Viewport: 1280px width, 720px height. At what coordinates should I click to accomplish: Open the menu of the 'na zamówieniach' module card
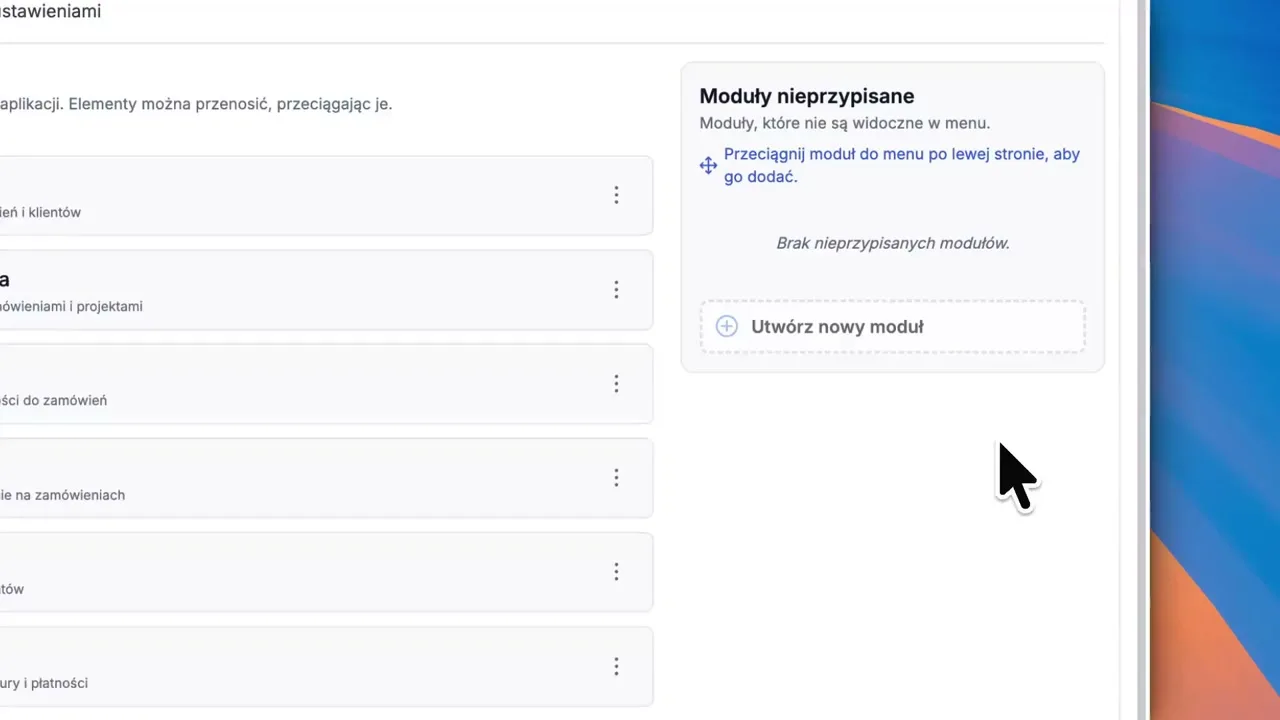pos(617,477)
